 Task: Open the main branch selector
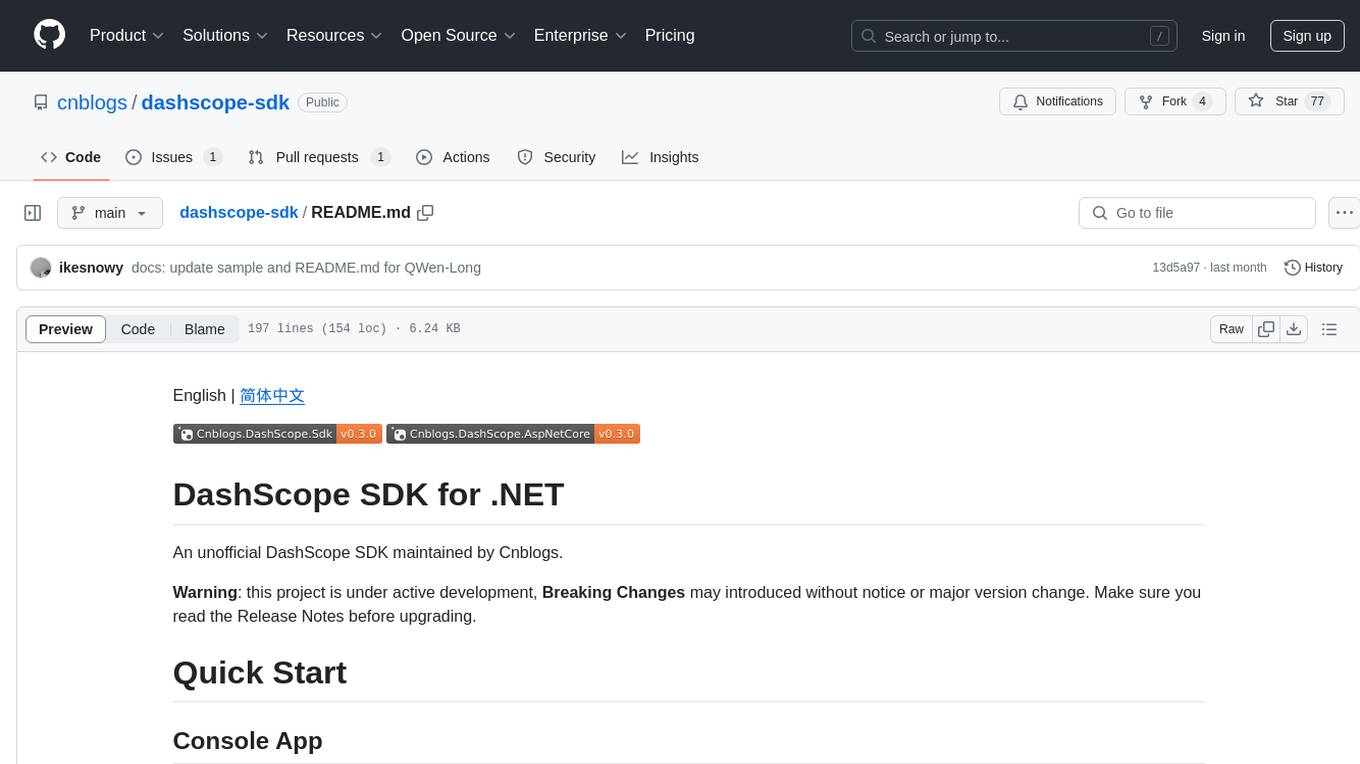[109, 213]
